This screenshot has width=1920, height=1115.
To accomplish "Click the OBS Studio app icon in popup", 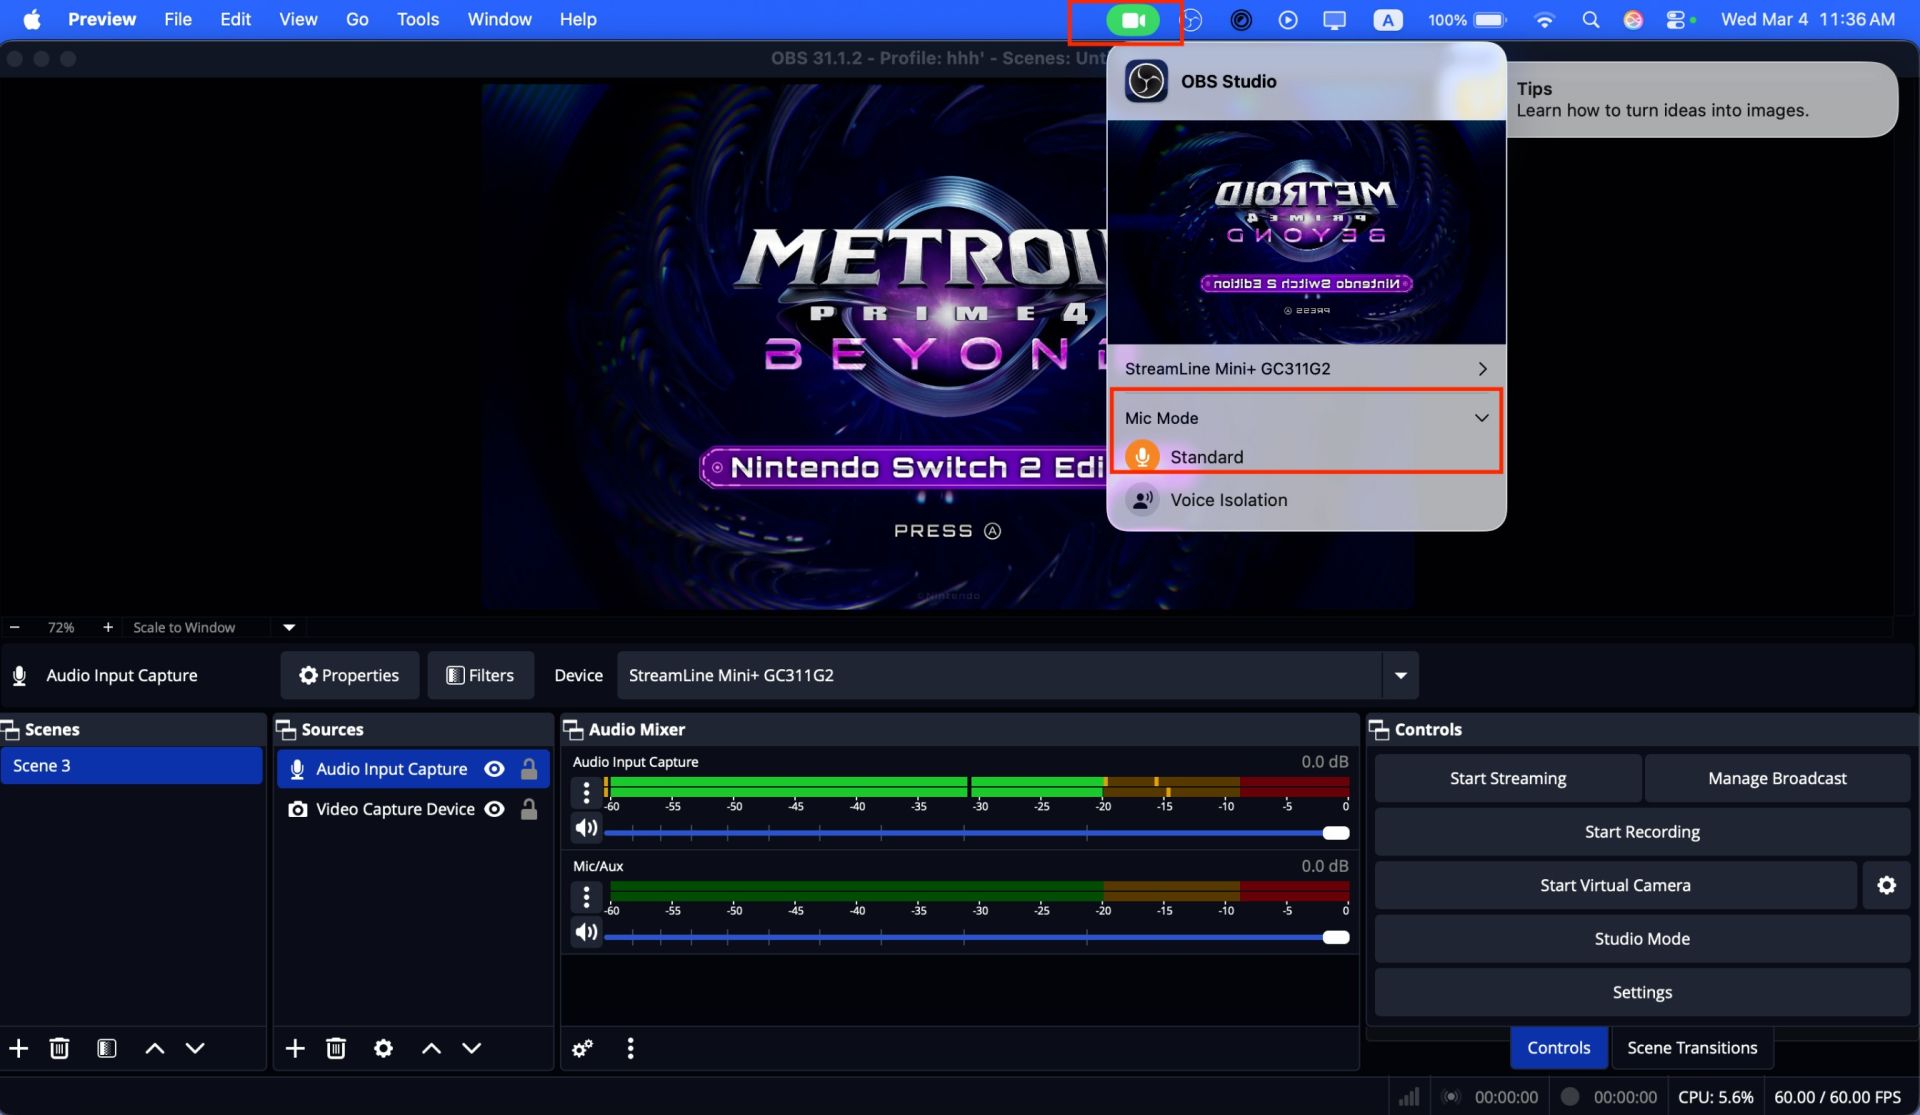I will [1146, 81].
